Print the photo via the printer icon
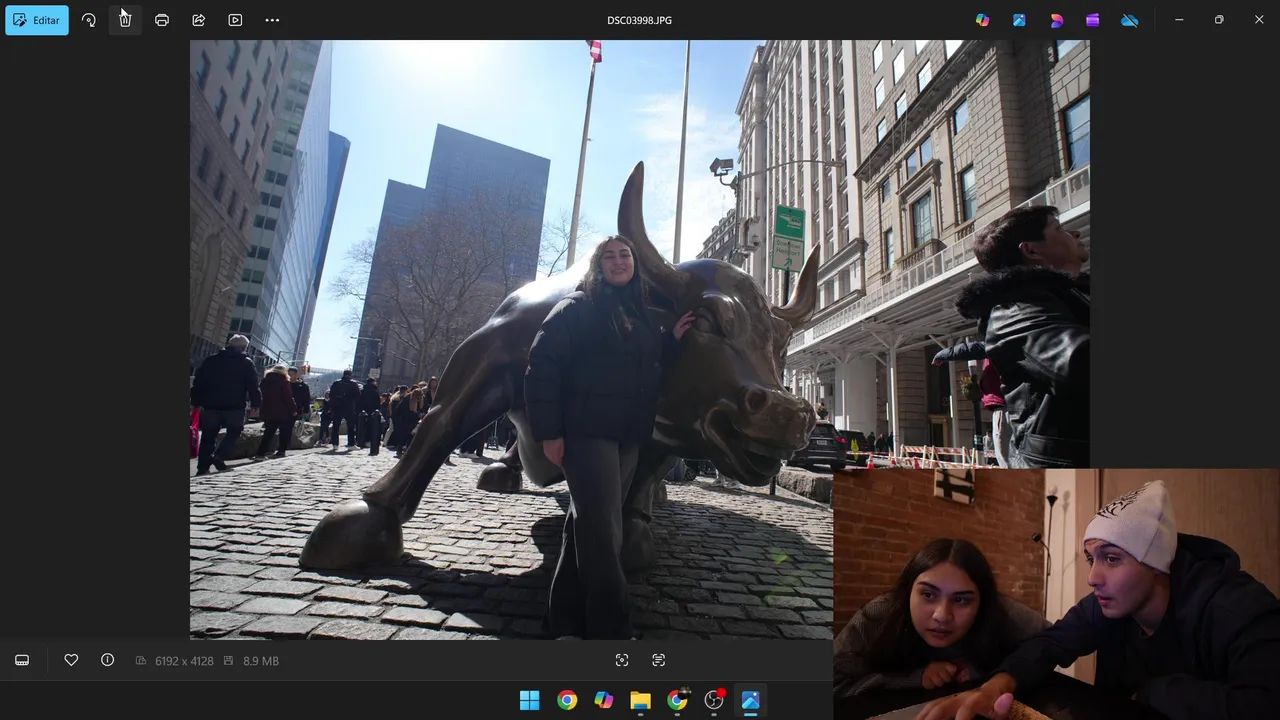The image size is (1280, 720). pos(162,20)
